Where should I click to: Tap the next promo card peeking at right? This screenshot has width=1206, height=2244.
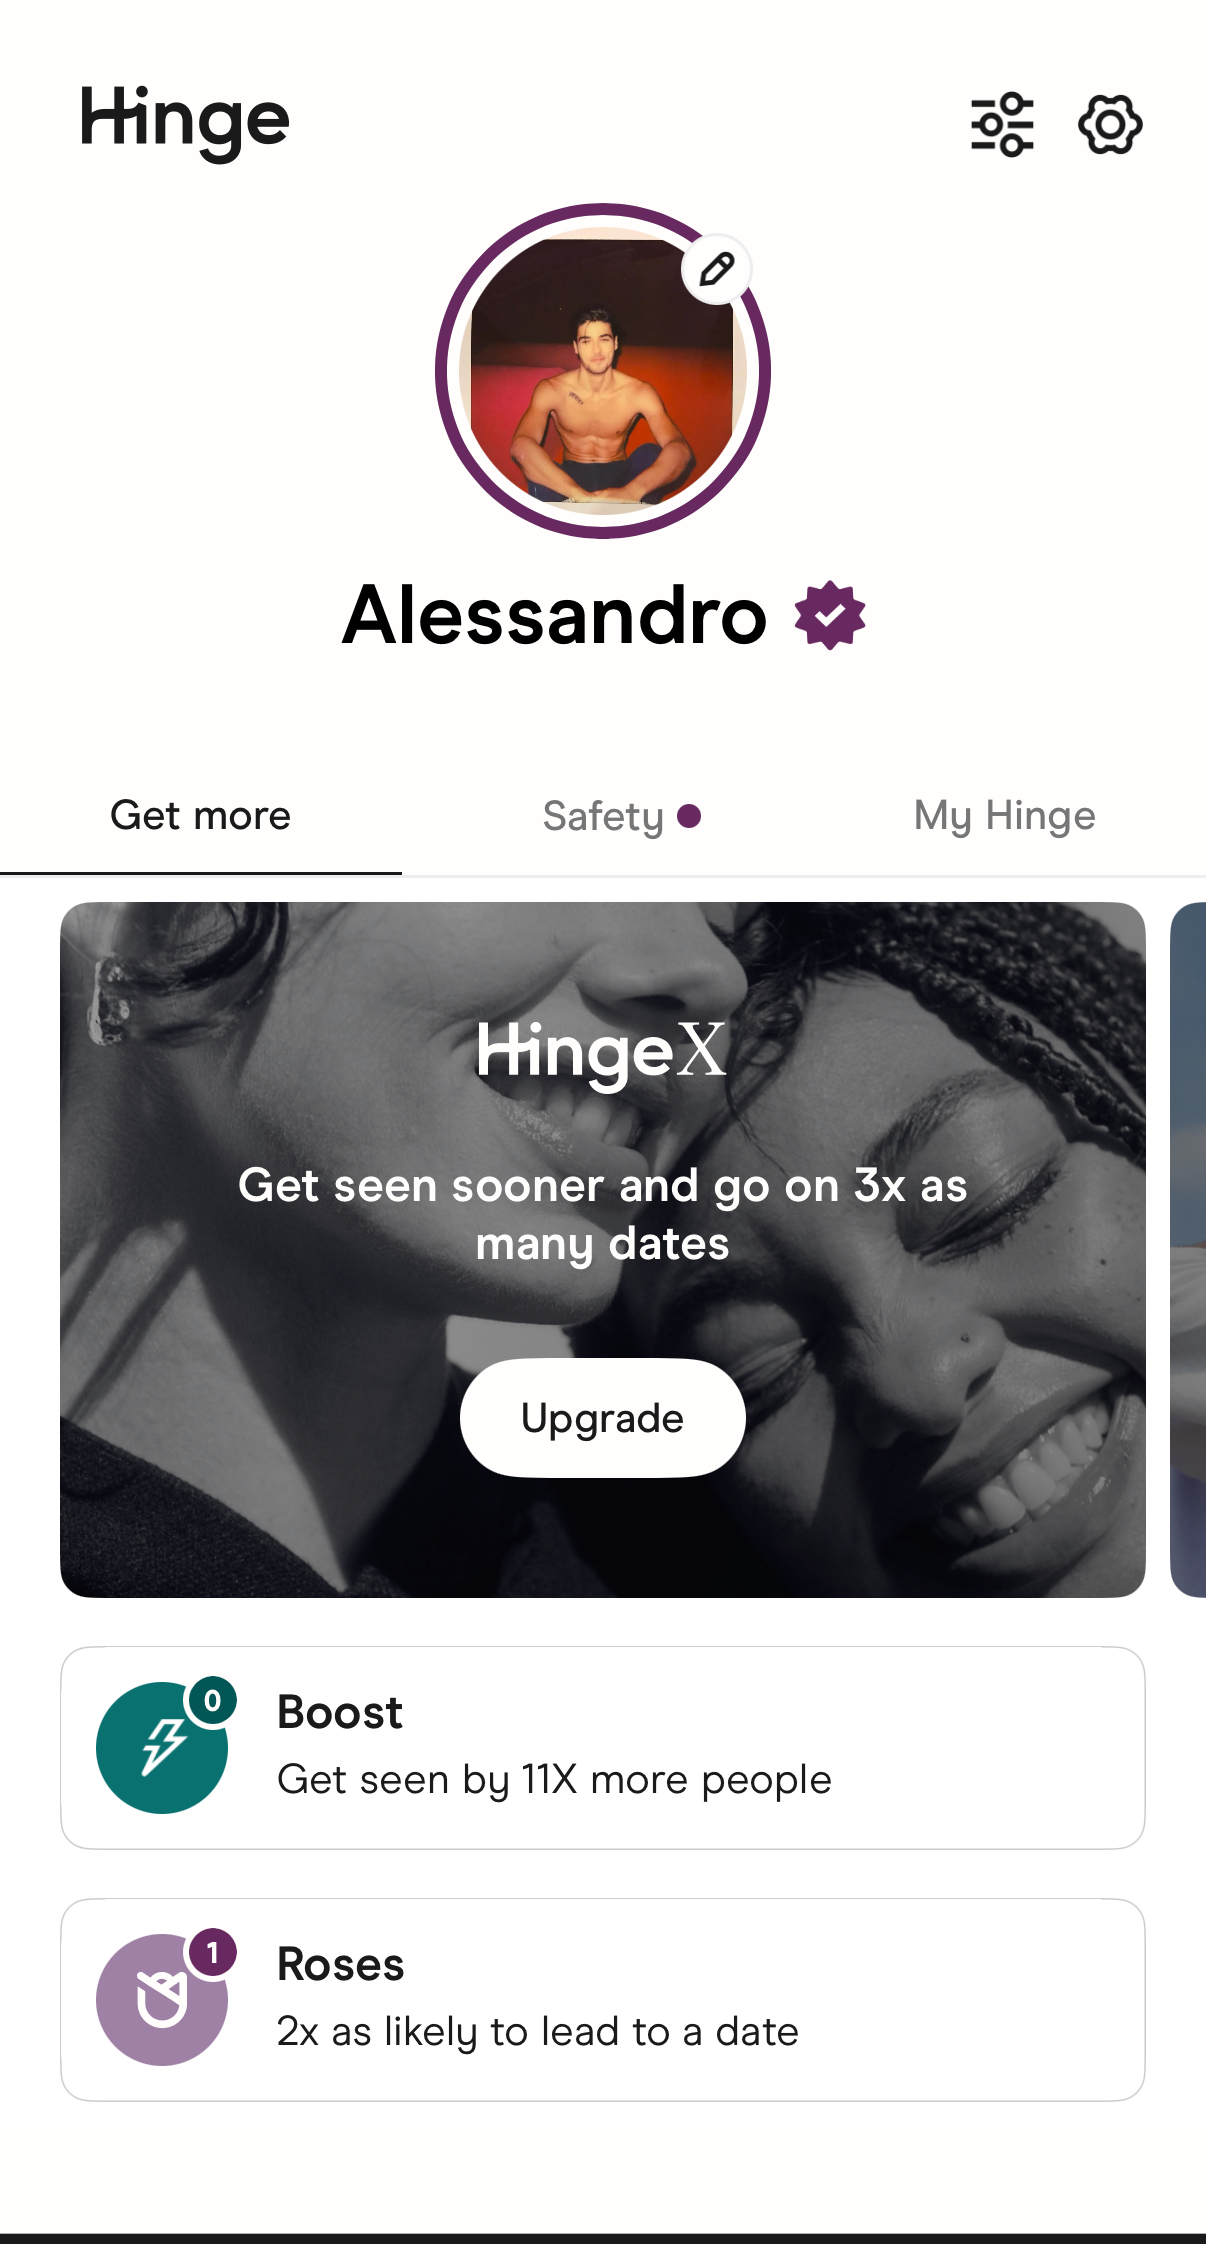[x=1188, y=1250]
